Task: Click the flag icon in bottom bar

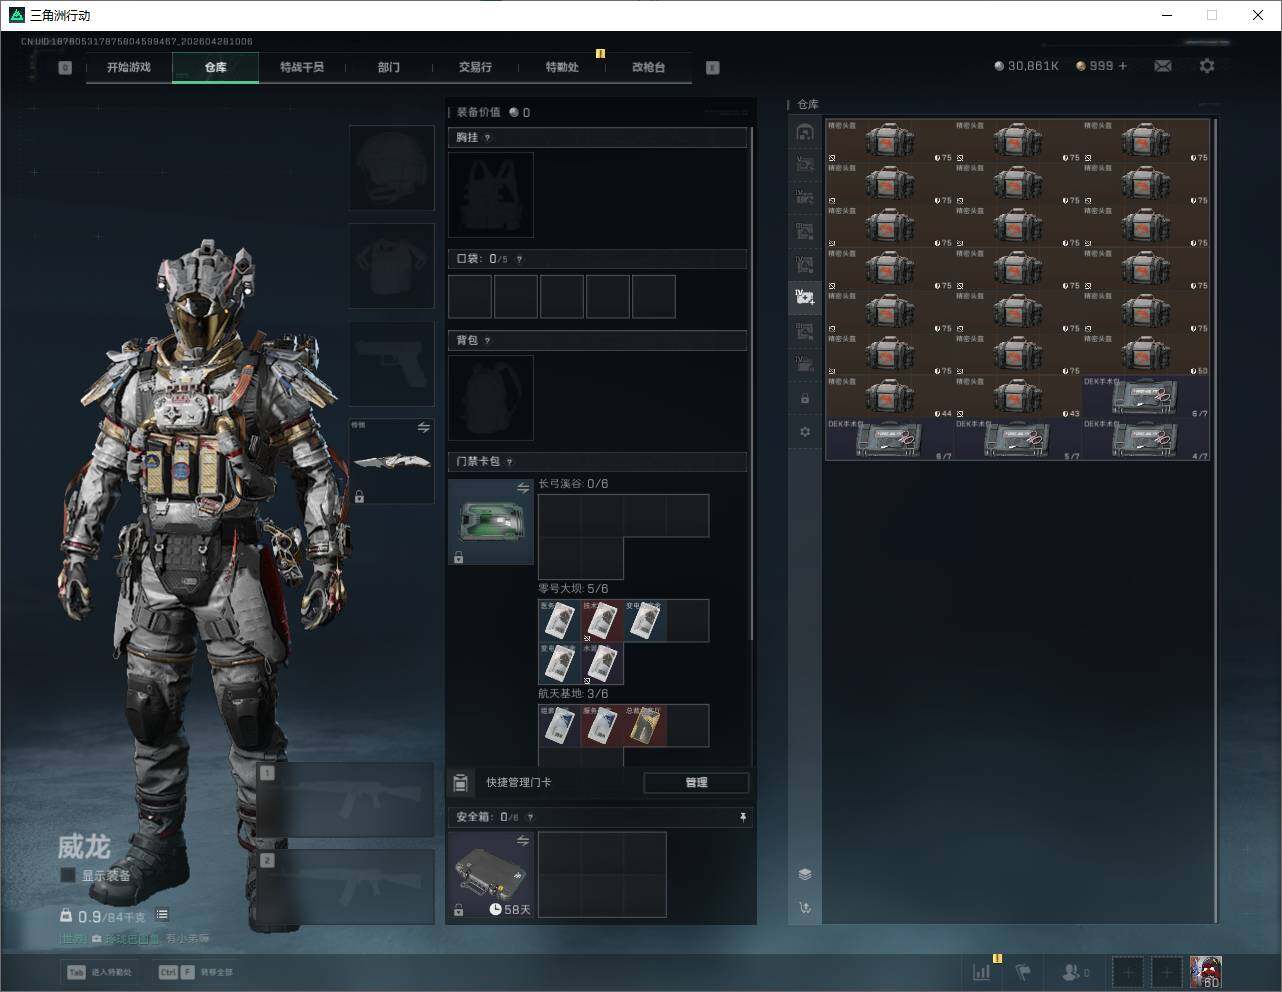Action: point(1023,971)
